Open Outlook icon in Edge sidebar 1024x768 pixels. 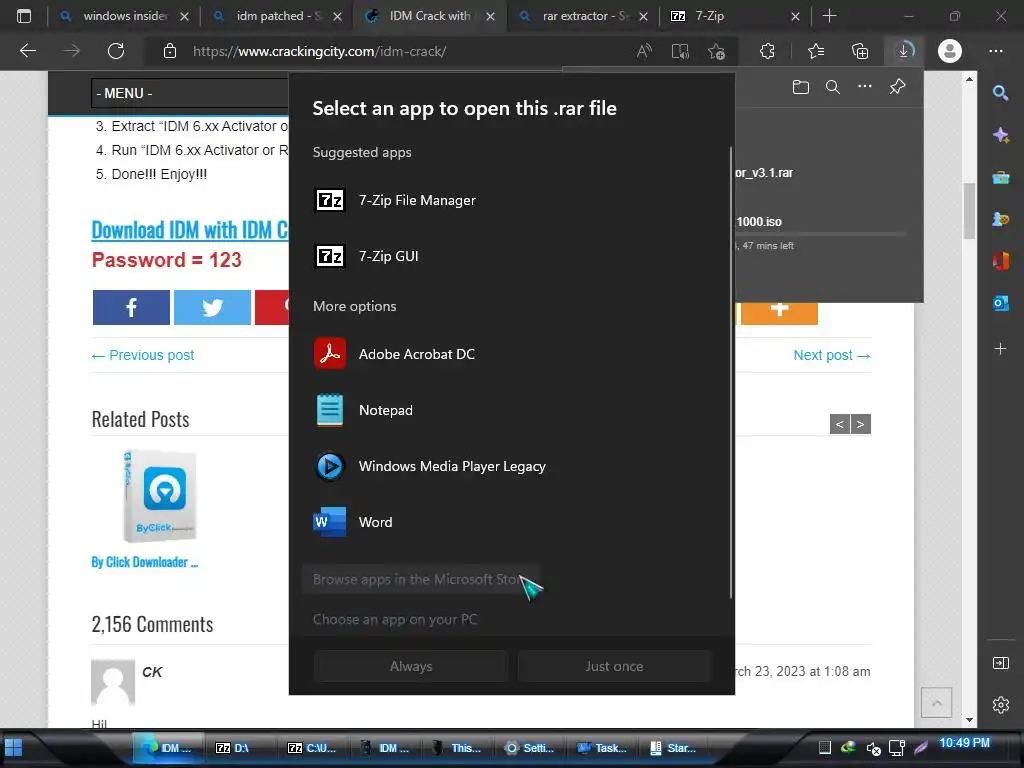point(1000,303)
